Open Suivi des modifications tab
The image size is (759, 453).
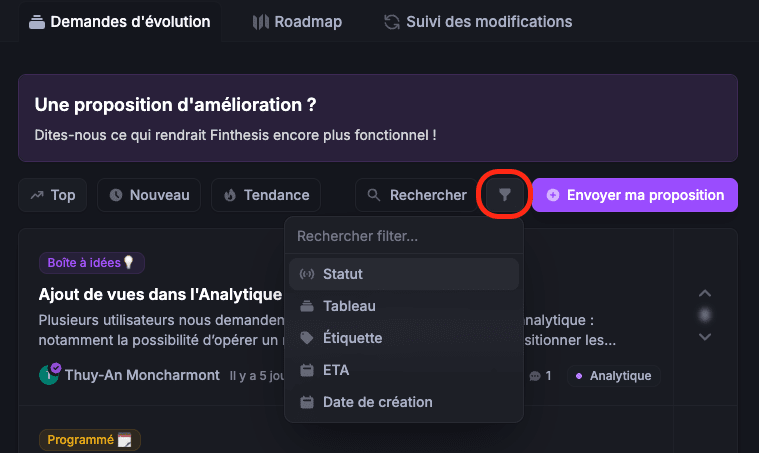click(477, 21)
